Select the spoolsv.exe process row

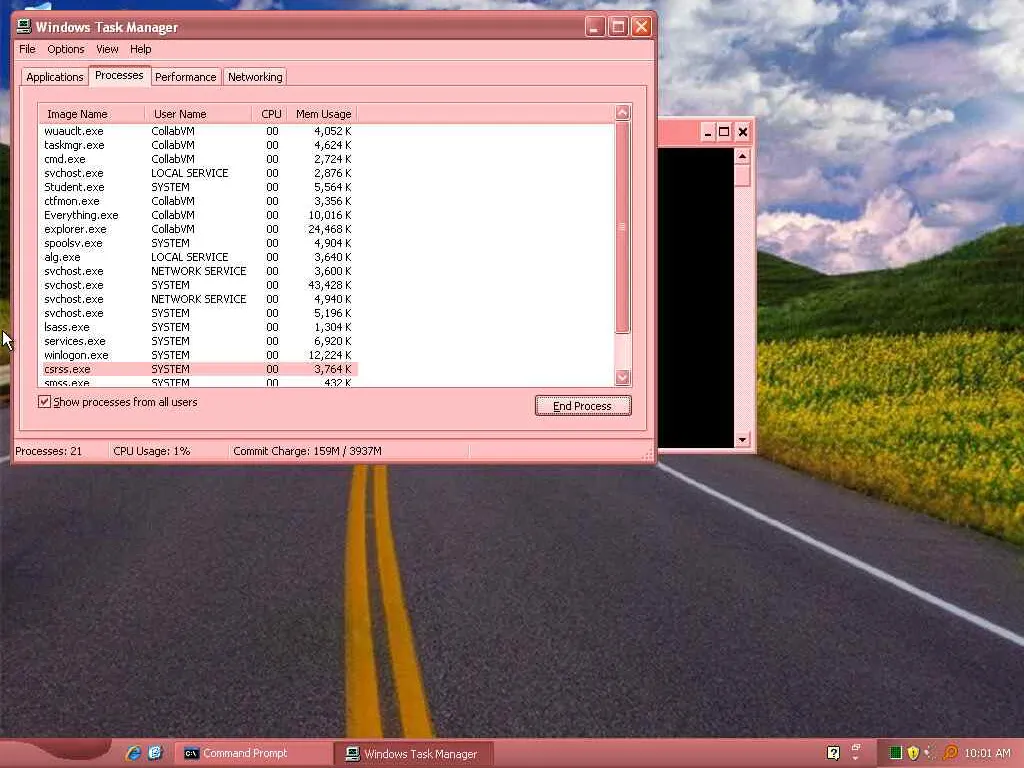click(x=198, y=243)
